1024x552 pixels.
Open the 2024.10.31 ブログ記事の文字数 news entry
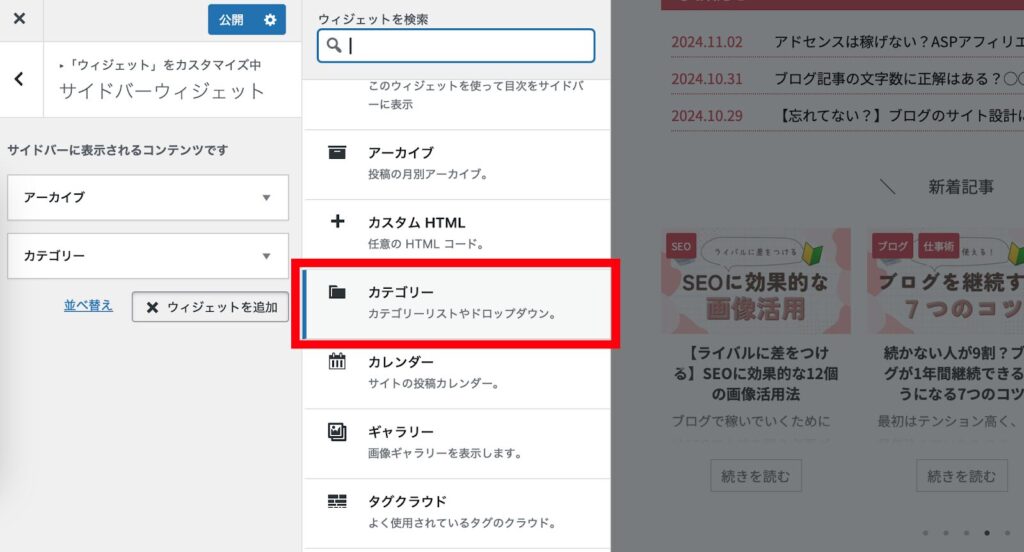pos(847,79)
